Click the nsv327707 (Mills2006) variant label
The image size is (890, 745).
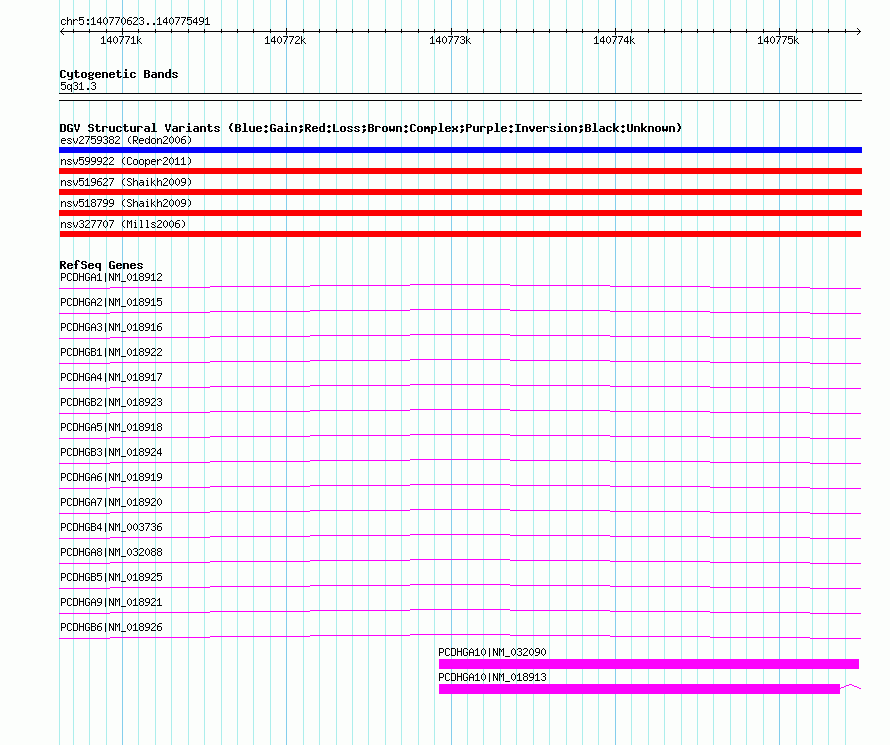coord(123,224)
